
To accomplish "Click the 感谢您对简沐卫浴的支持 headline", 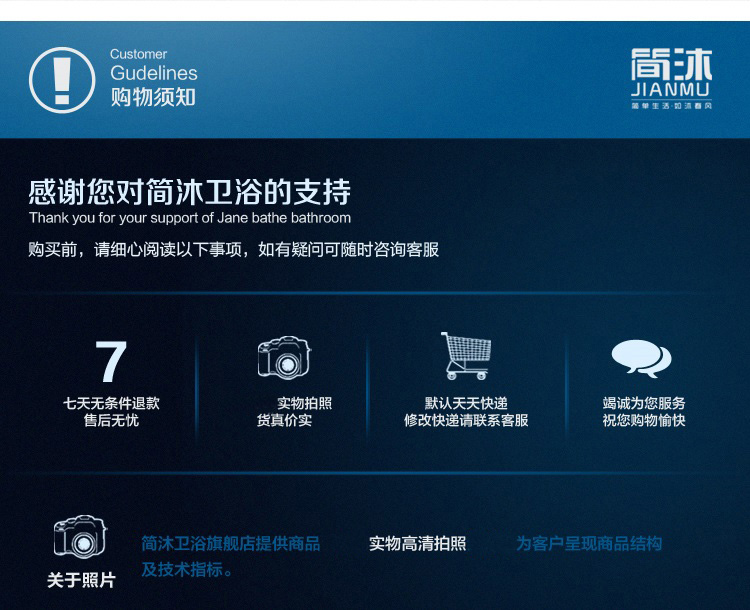I will point(190,192).
